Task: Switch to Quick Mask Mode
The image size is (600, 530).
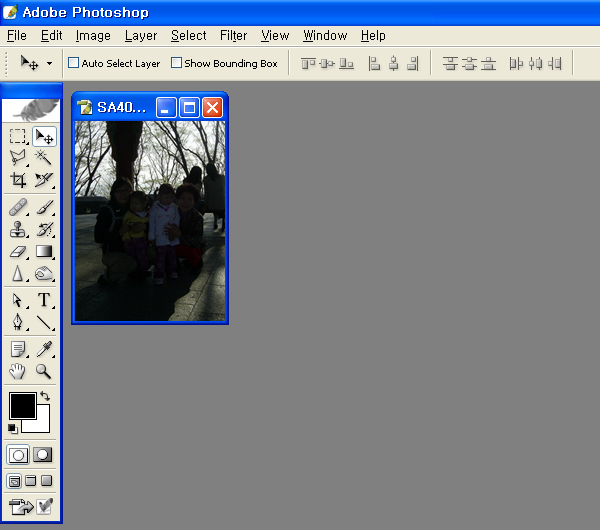Action: (42, 455)
